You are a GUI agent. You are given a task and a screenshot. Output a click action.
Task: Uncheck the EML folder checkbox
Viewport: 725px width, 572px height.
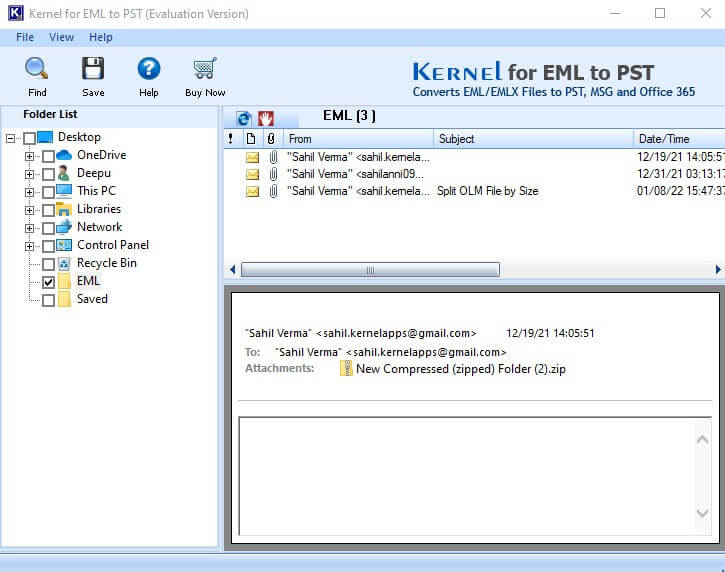[48, 282]
